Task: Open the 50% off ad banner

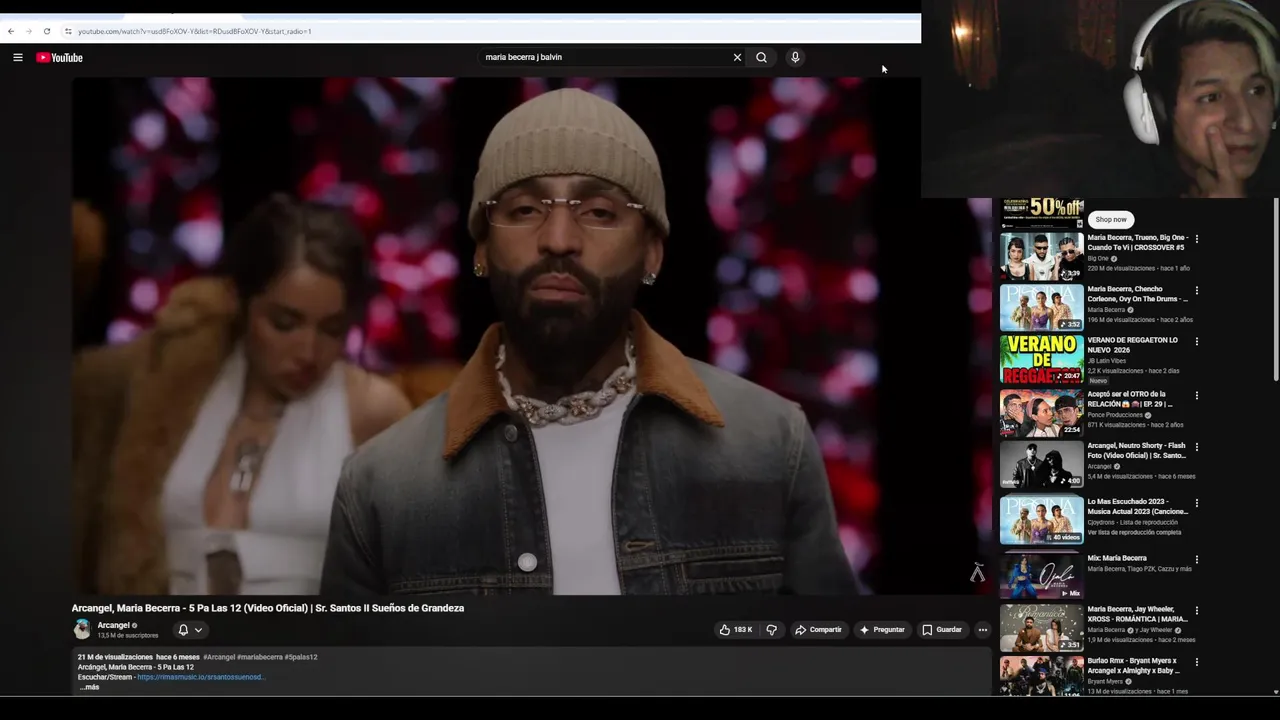Action: tap(1041, 213)
